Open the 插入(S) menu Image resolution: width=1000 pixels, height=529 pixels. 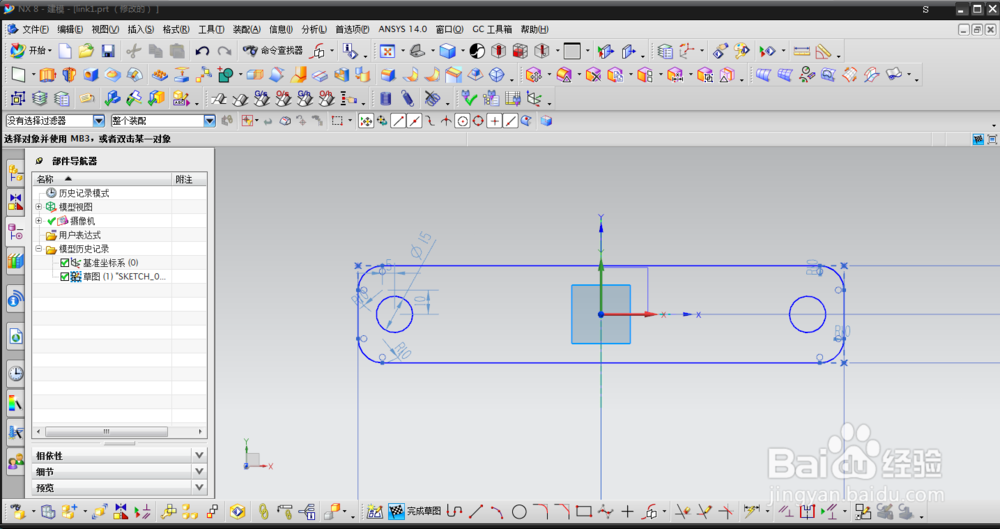pos(140,29)
